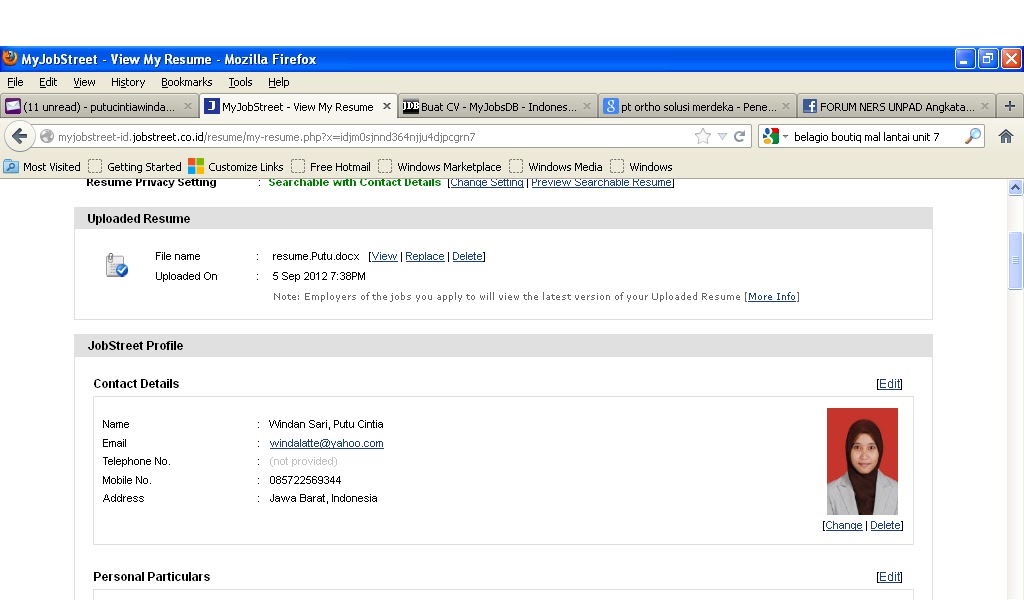Go to the Firefox home page icon
Screen dimensions: 1024x600
coord(1006,136)
